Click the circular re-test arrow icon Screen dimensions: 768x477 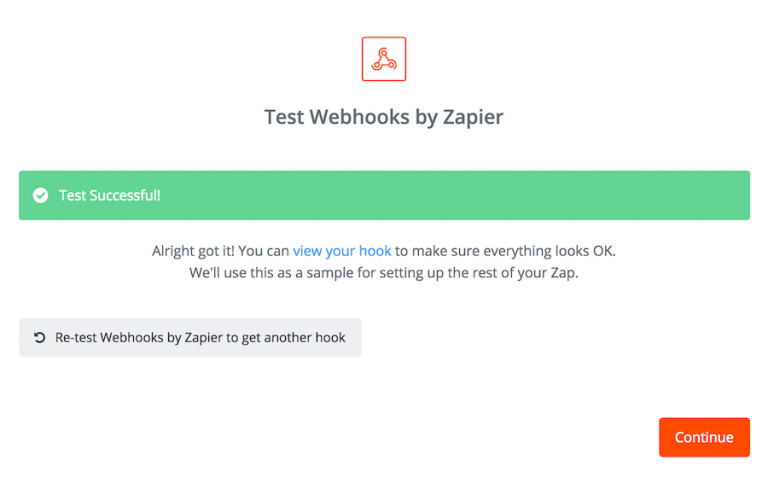(39, 338)
